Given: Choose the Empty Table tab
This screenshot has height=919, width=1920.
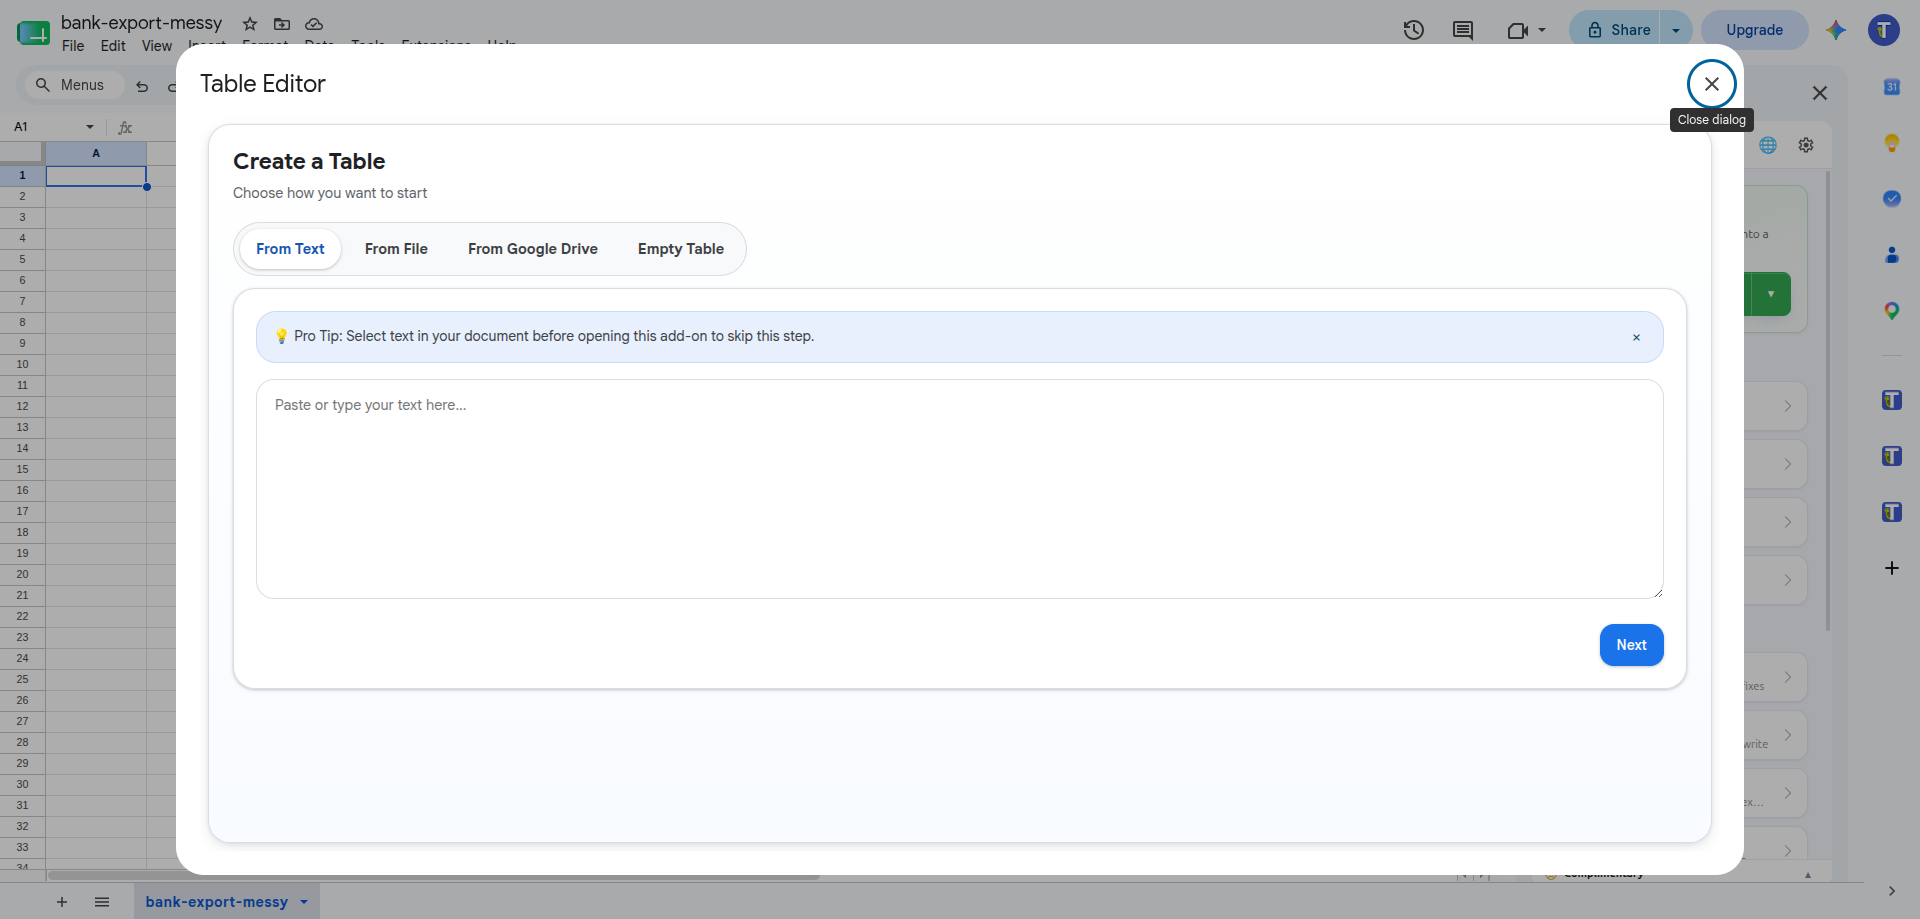Looking at the screenshot, I should coord(681,249).
